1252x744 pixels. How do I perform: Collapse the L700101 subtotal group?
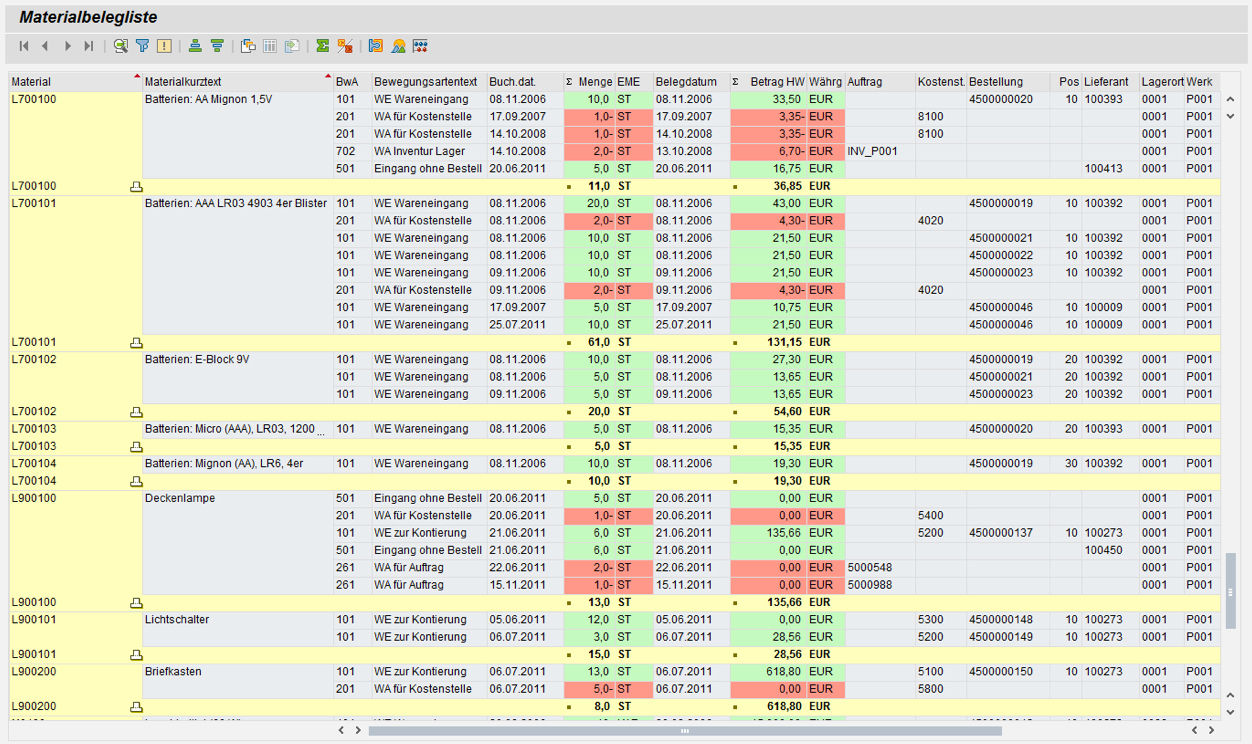[x=136, y=342]
